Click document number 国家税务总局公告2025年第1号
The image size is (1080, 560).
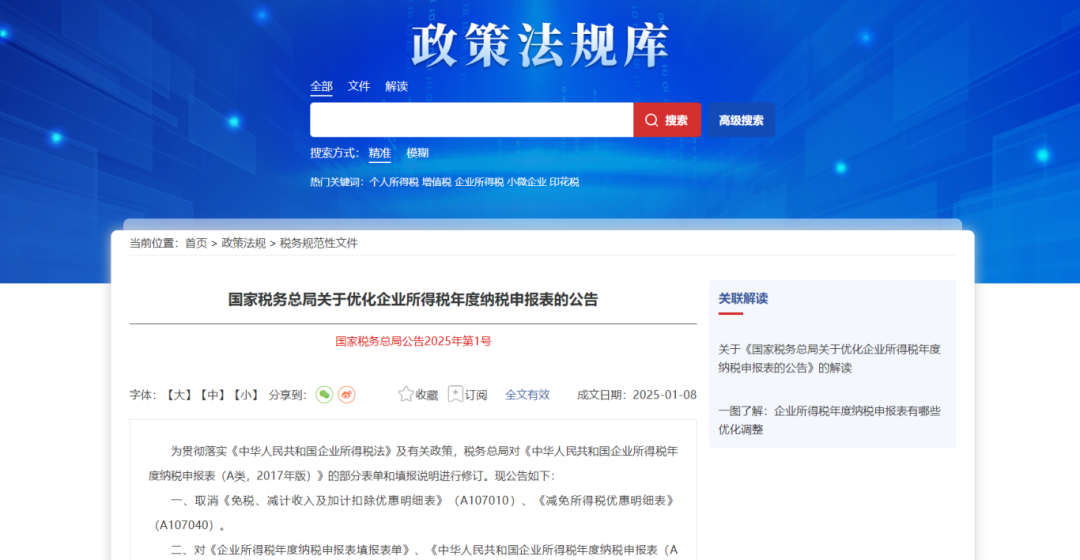413,341
